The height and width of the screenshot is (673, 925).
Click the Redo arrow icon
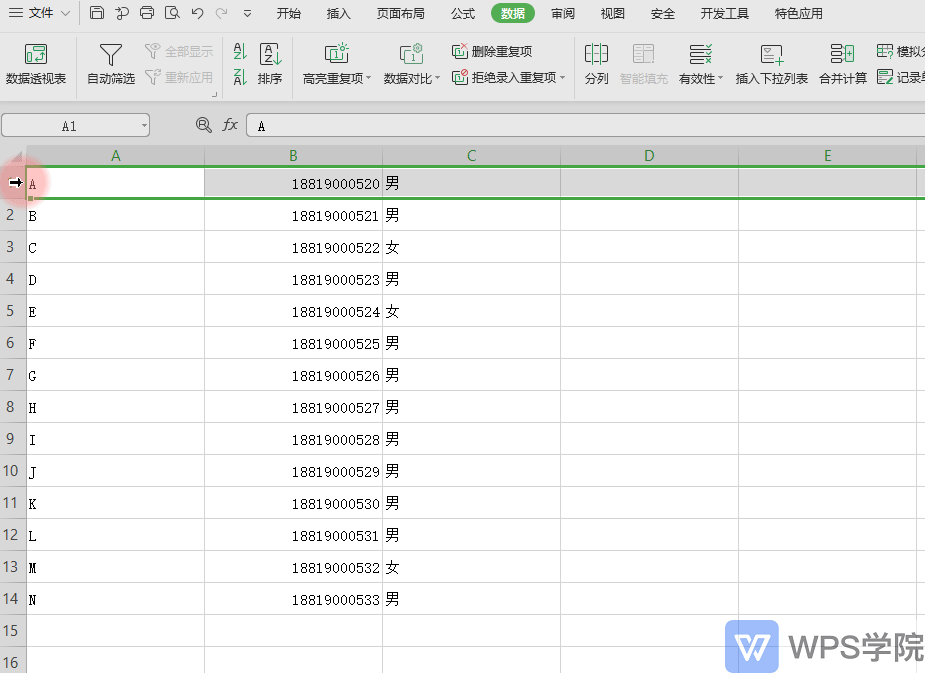point(222,13)
